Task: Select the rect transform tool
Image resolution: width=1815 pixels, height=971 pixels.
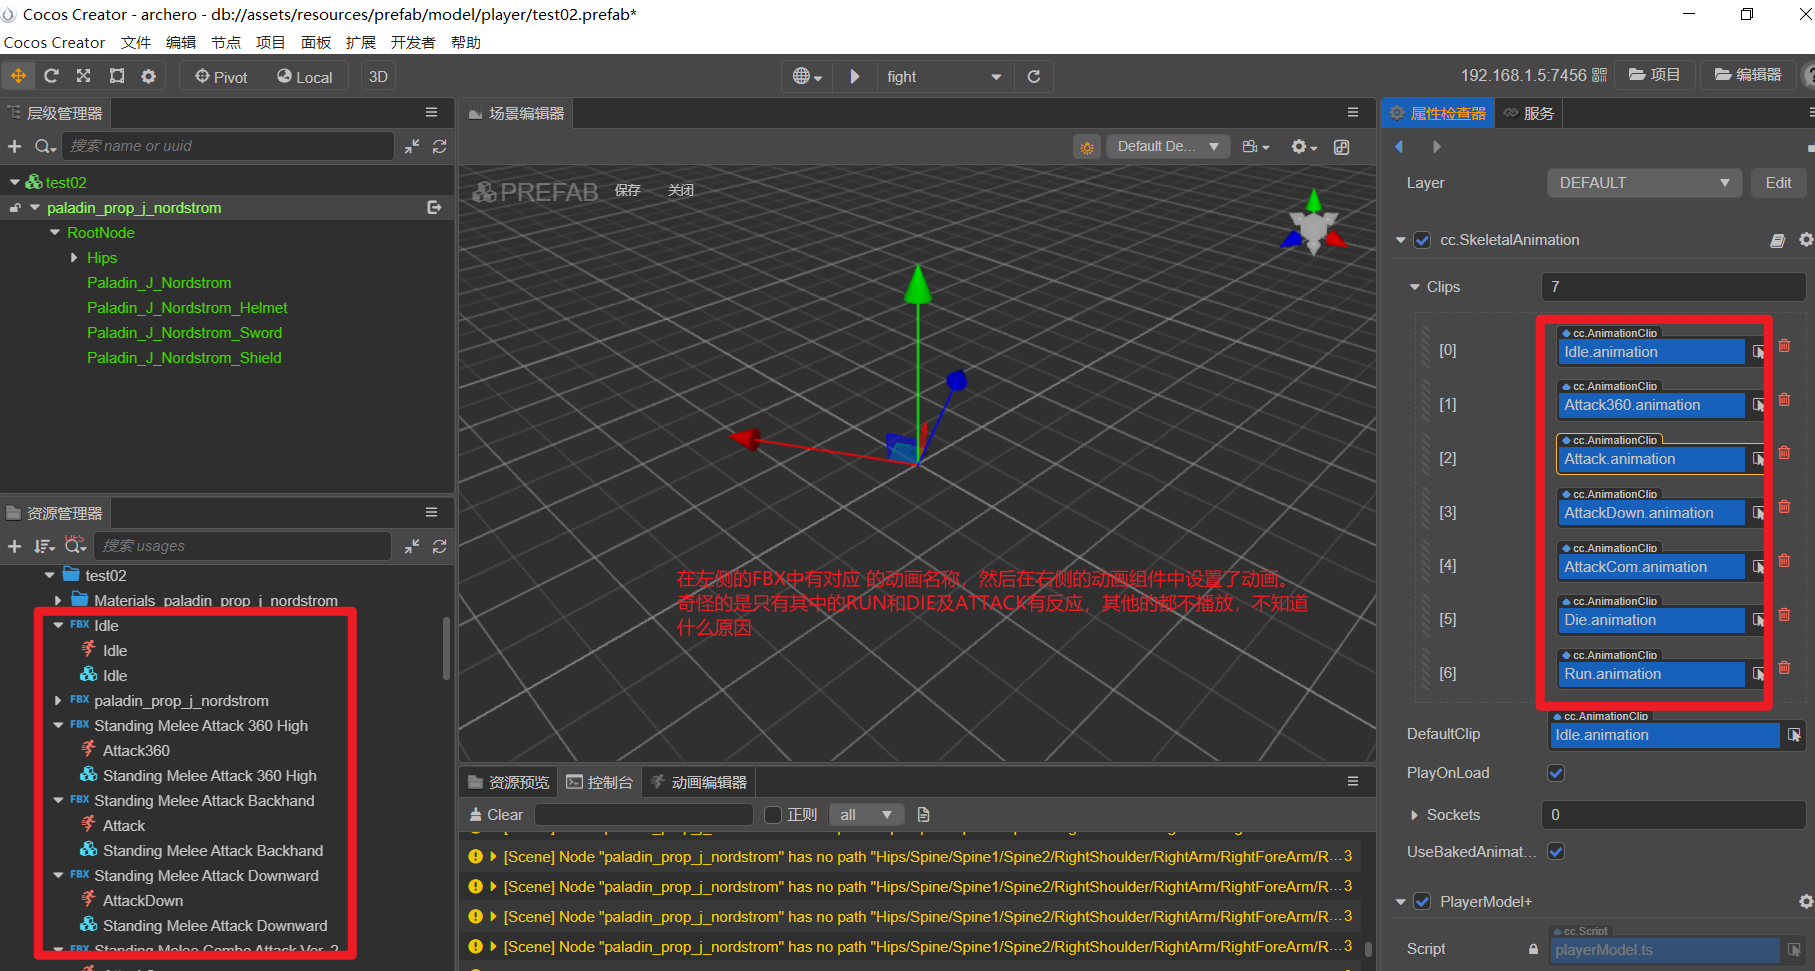Action: coord(117,76)
